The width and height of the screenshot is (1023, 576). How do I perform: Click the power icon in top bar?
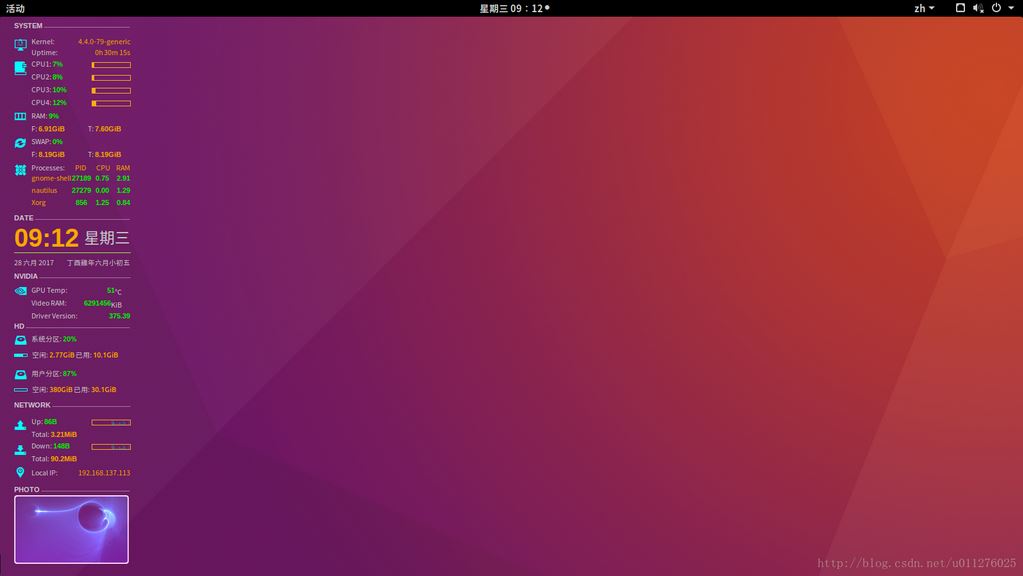[x=996, y=8]
